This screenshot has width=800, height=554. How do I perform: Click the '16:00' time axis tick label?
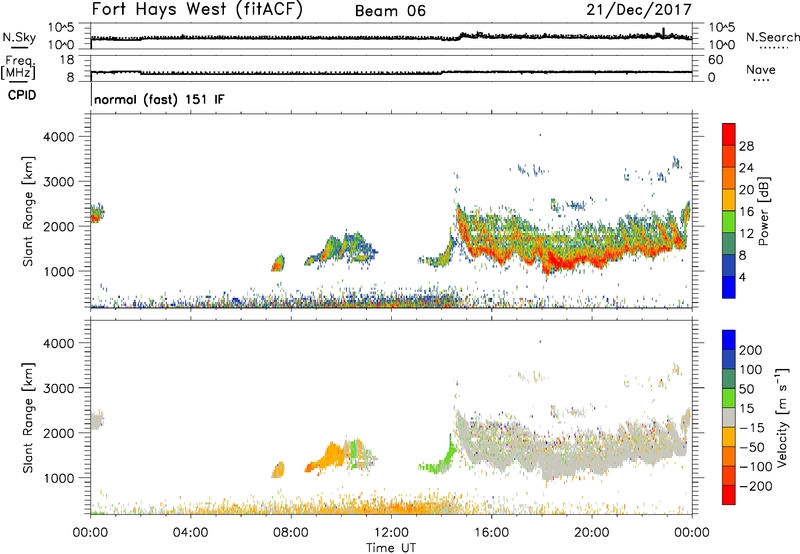(x=491, y=533)
